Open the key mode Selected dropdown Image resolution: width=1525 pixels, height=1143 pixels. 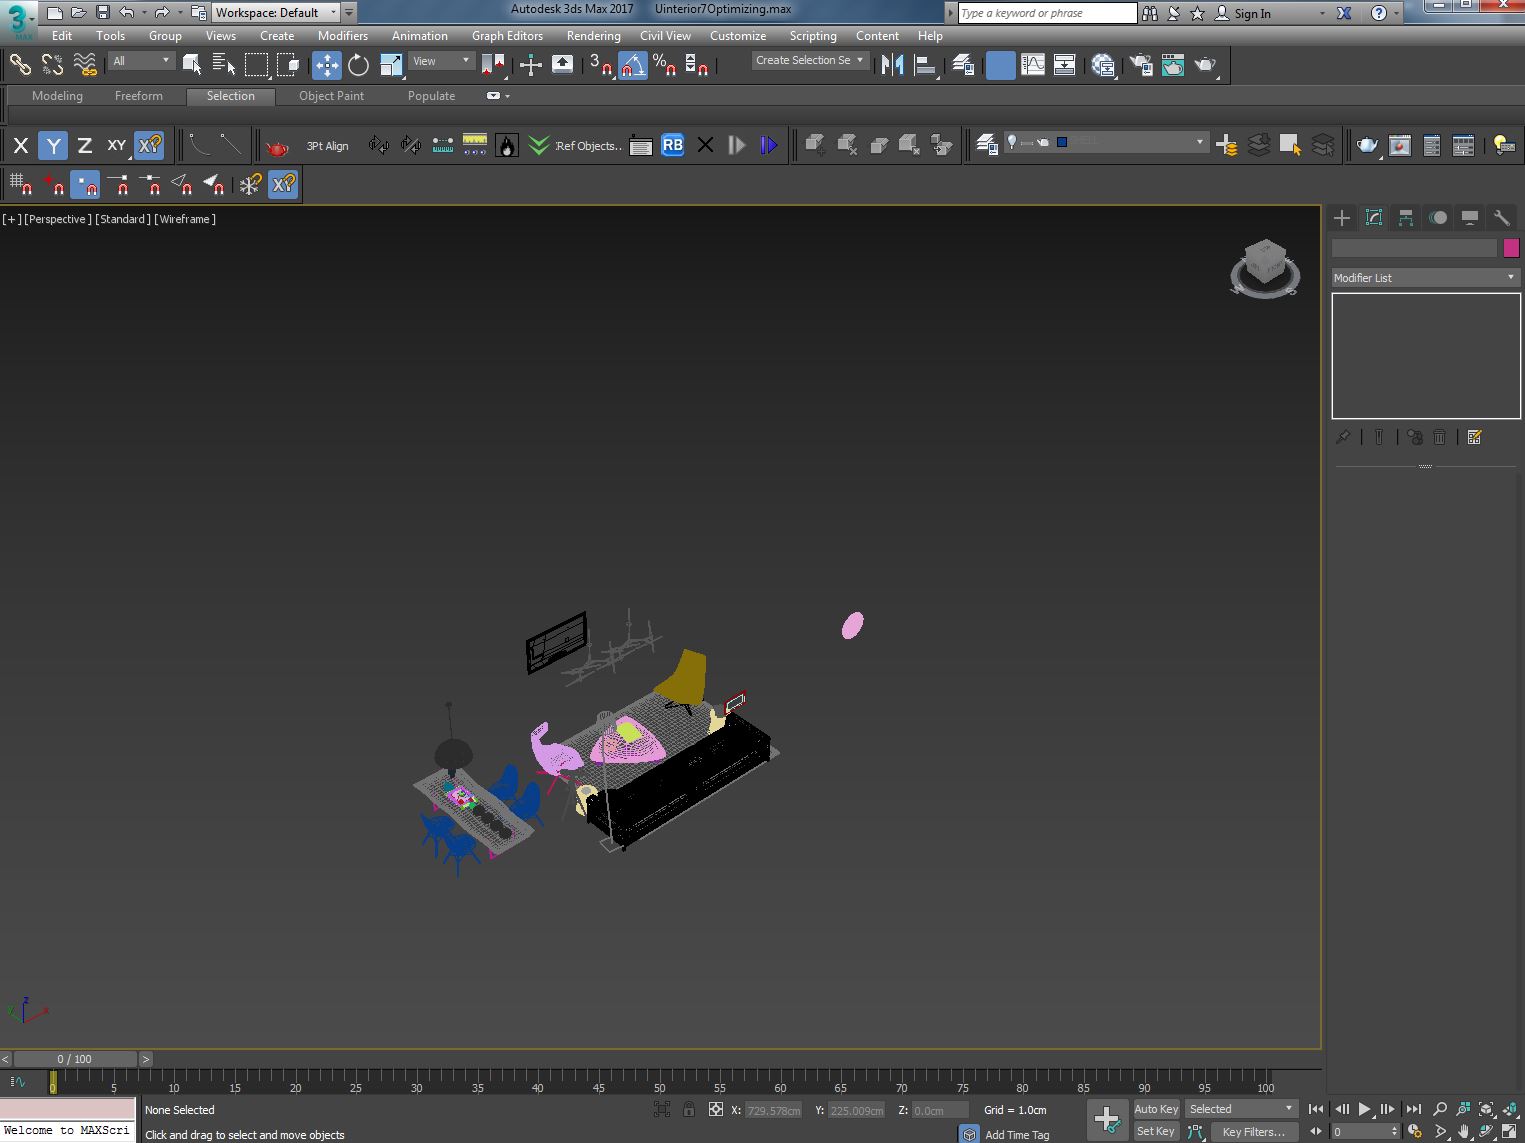1241,1109
